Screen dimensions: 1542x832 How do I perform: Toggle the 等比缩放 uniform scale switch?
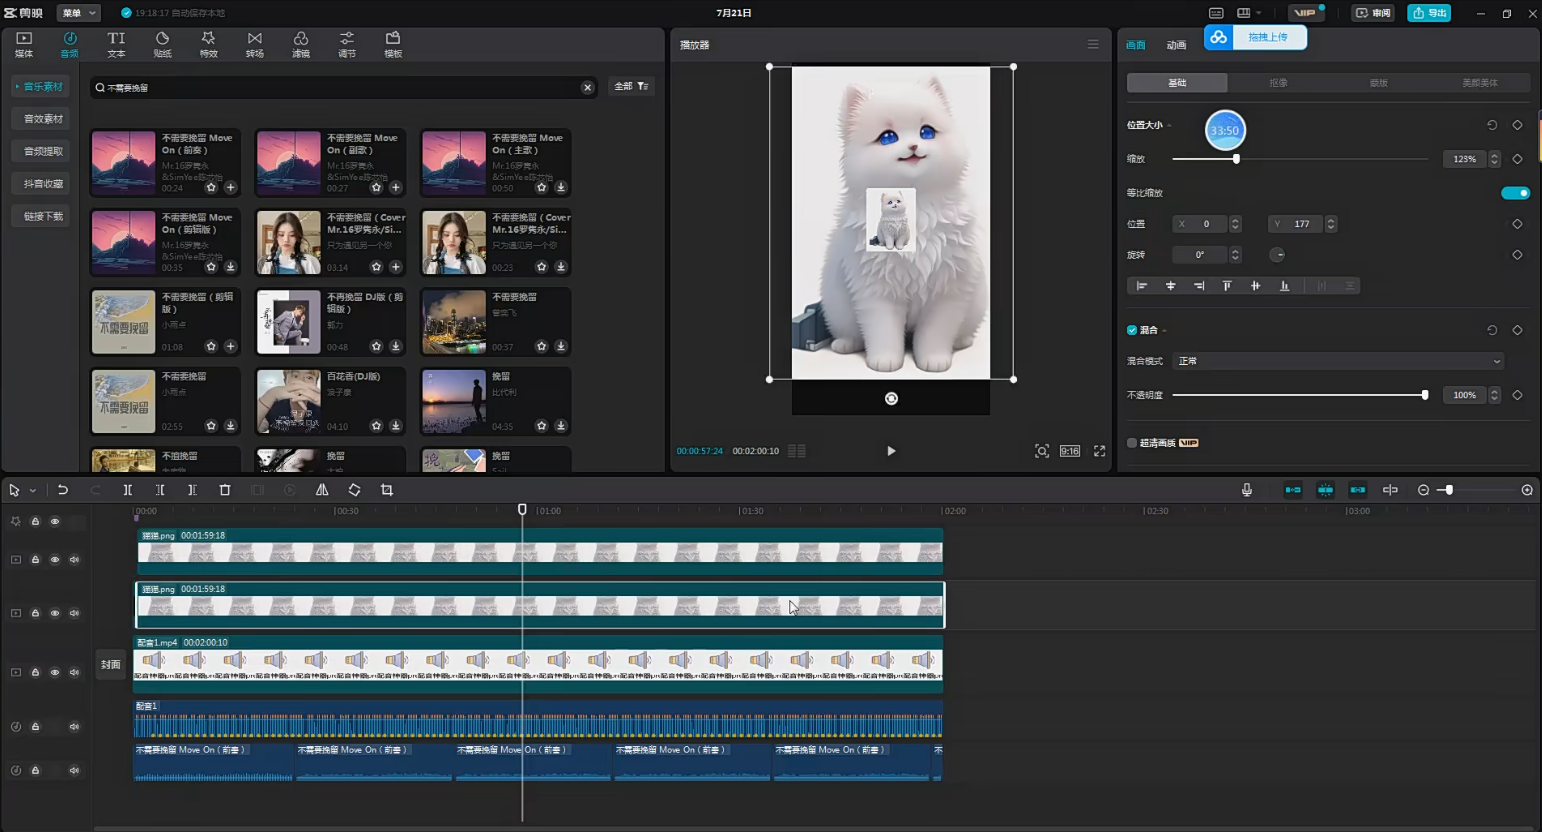1515,193
